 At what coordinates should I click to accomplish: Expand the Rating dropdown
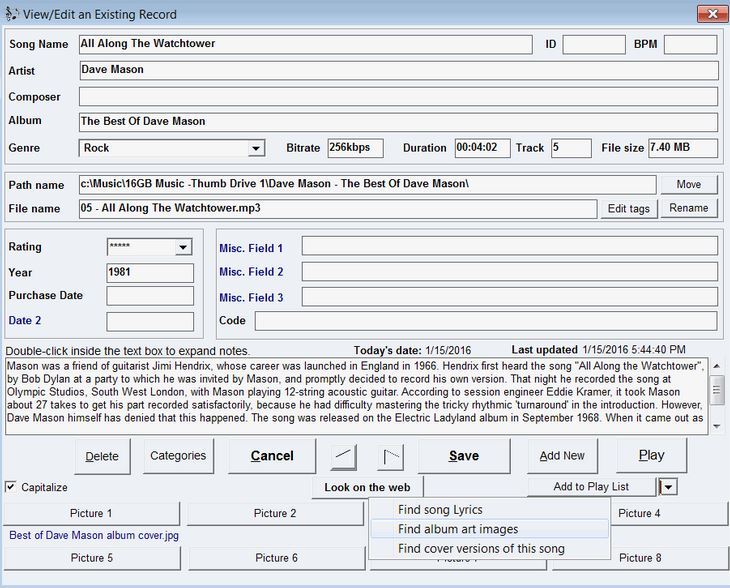click(183, 247)
